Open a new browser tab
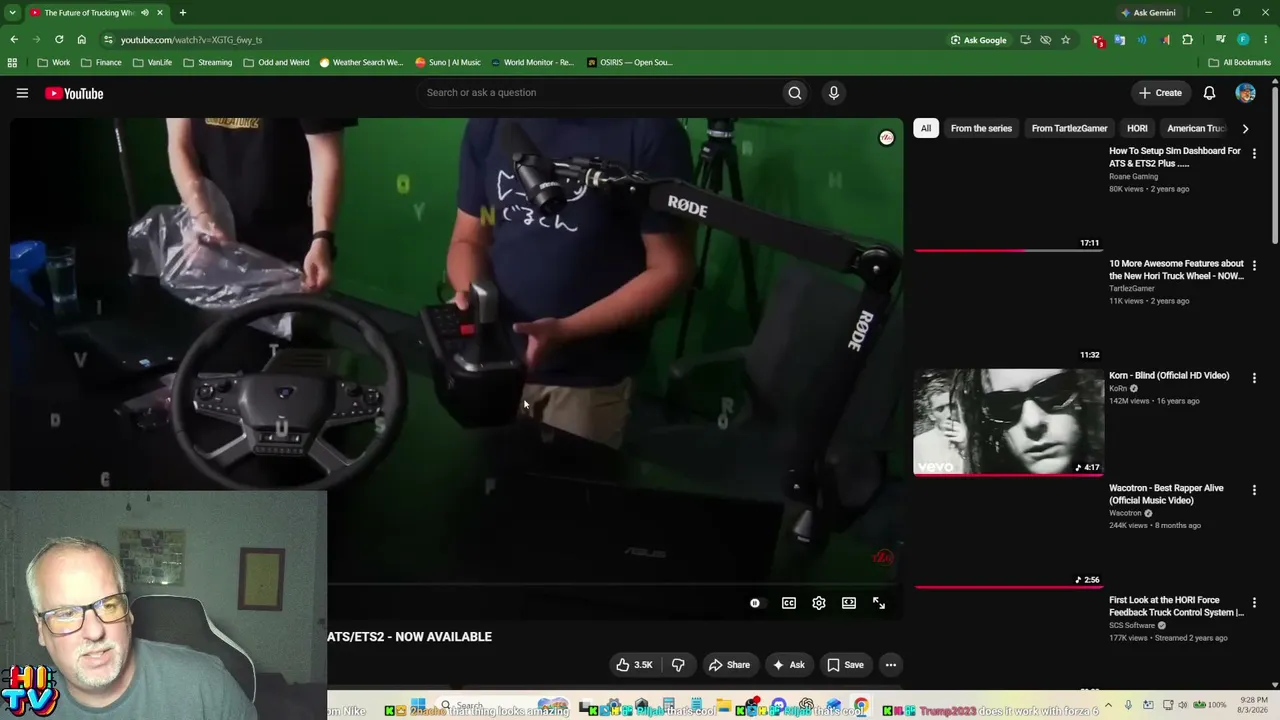 click(182, 13)
